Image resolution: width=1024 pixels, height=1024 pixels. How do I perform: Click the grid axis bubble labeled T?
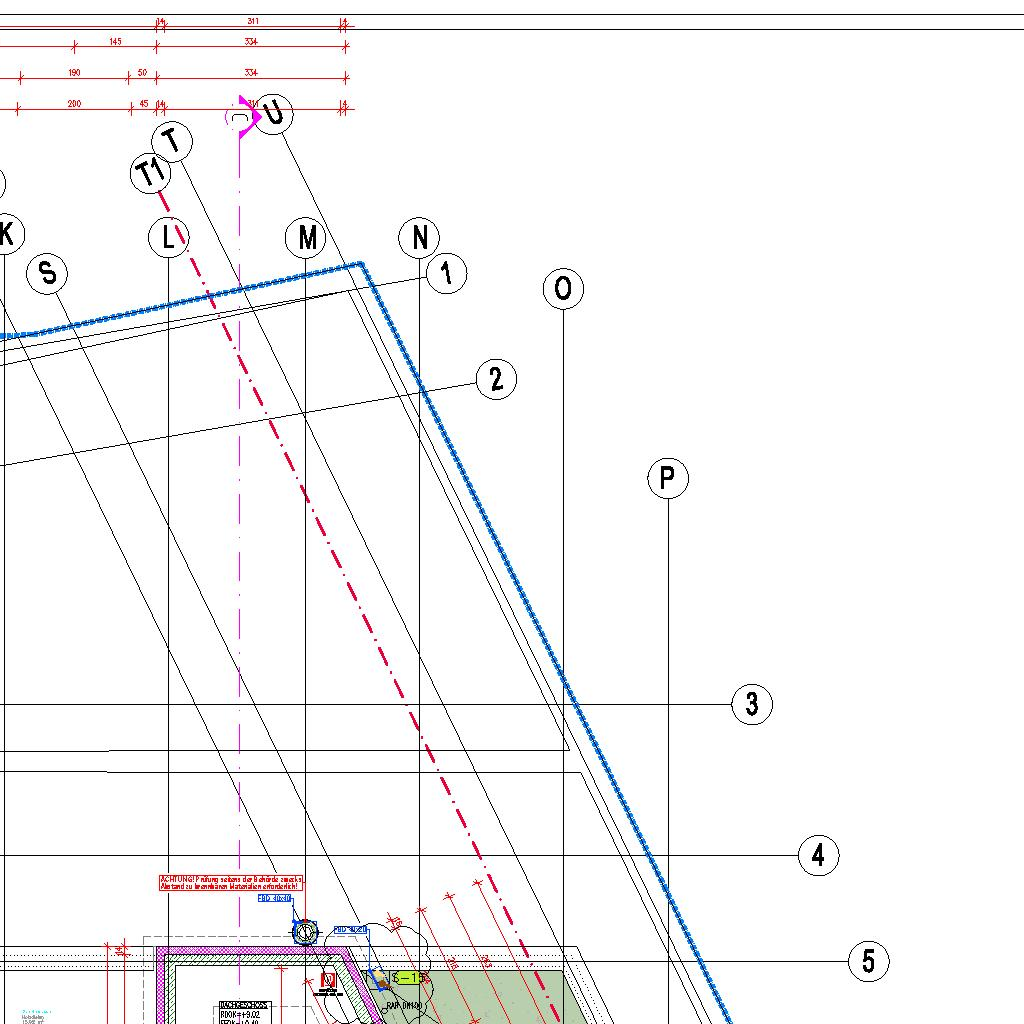(172, 142)
